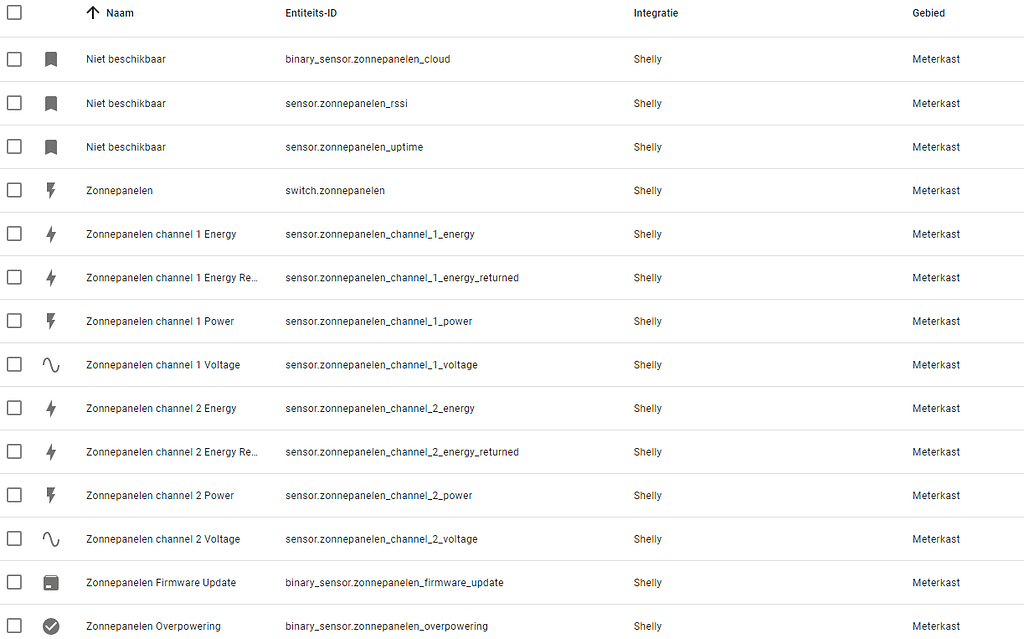Click the checkmark icon beside Zonnepanelen Overpowering
This screenshot has width=1024, height=639.
tap(51, 626)
